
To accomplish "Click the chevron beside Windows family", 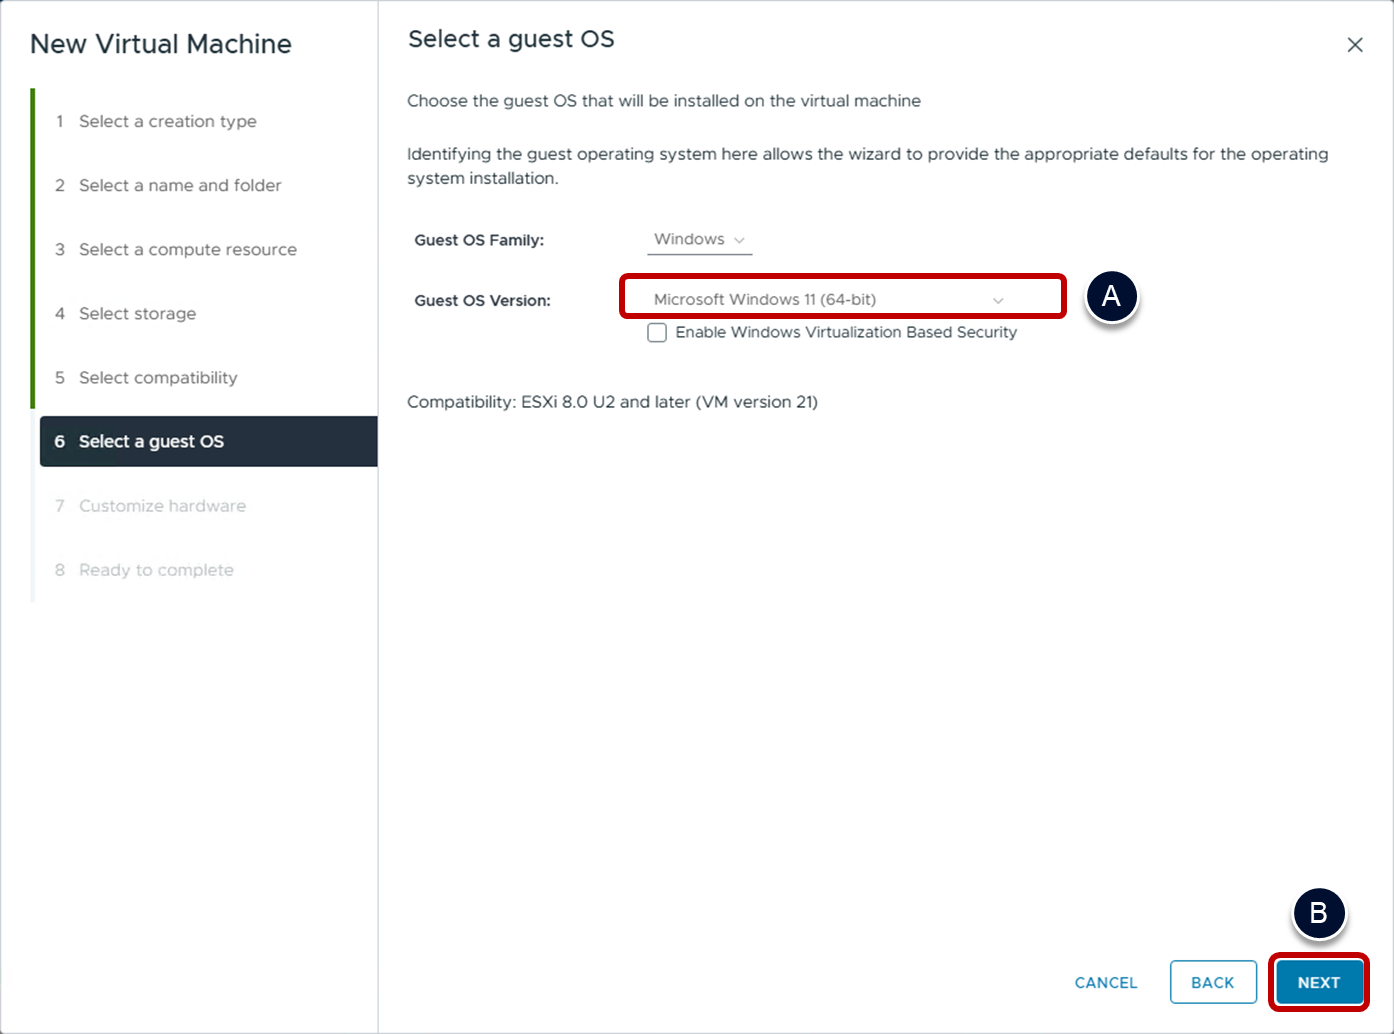I will 740,240.
